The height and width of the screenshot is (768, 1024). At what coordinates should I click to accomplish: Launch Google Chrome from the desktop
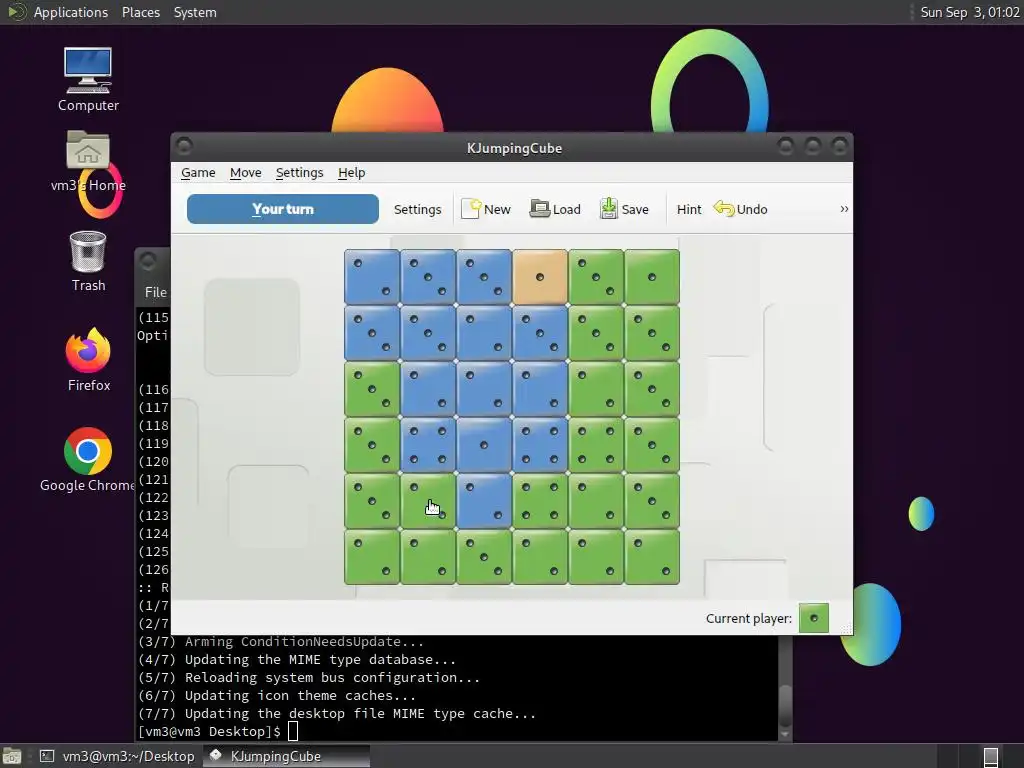[x=88, y=460]
